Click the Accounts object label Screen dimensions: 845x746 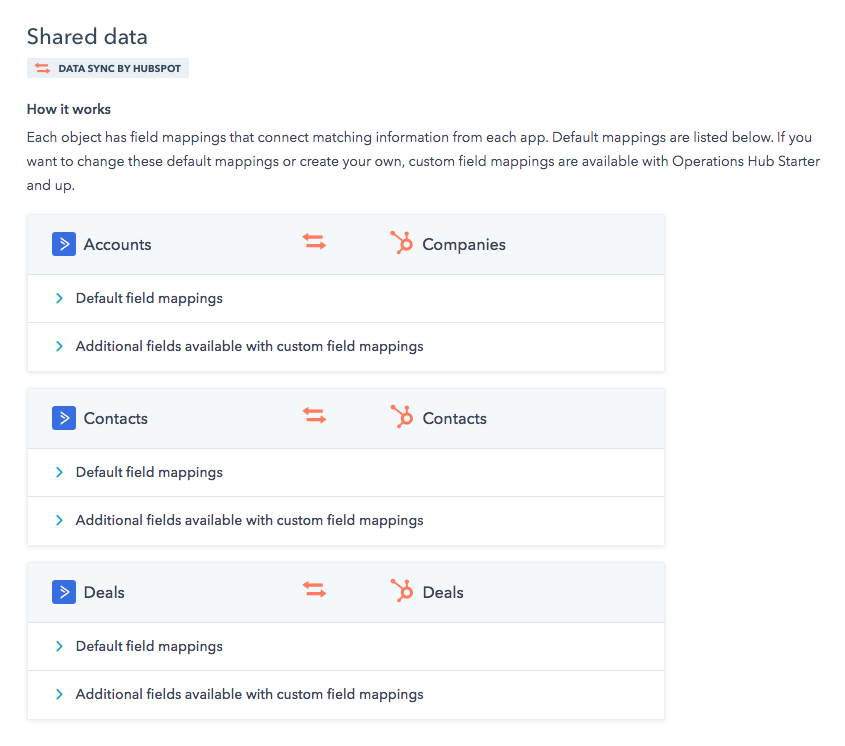pos(118,244)
